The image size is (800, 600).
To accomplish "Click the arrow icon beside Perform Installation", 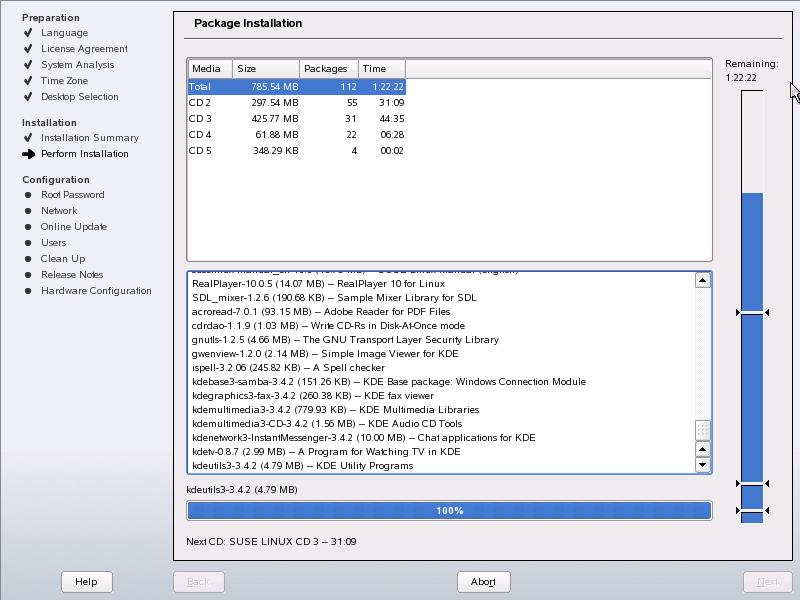I will (29, 154).
